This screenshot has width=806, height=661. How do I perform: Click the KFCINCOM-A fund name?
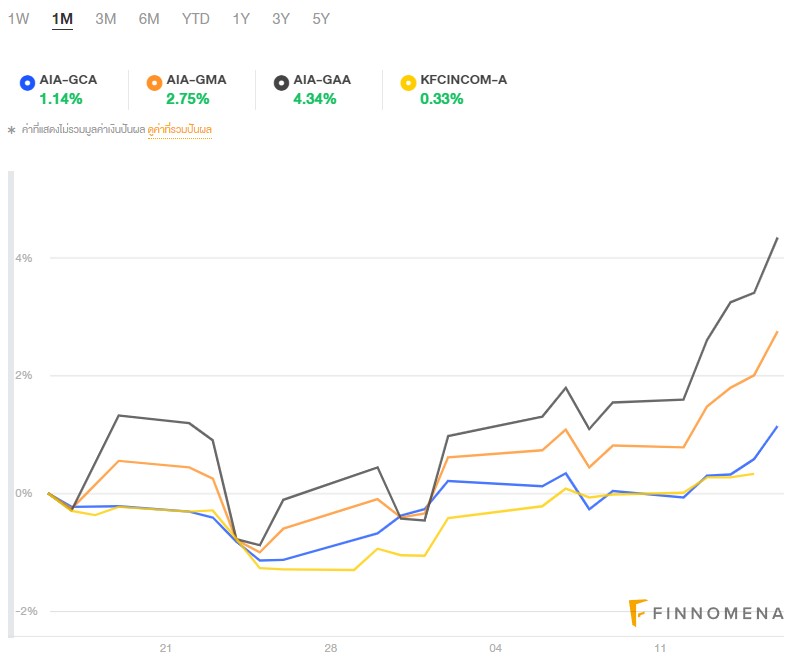[464, 79]
